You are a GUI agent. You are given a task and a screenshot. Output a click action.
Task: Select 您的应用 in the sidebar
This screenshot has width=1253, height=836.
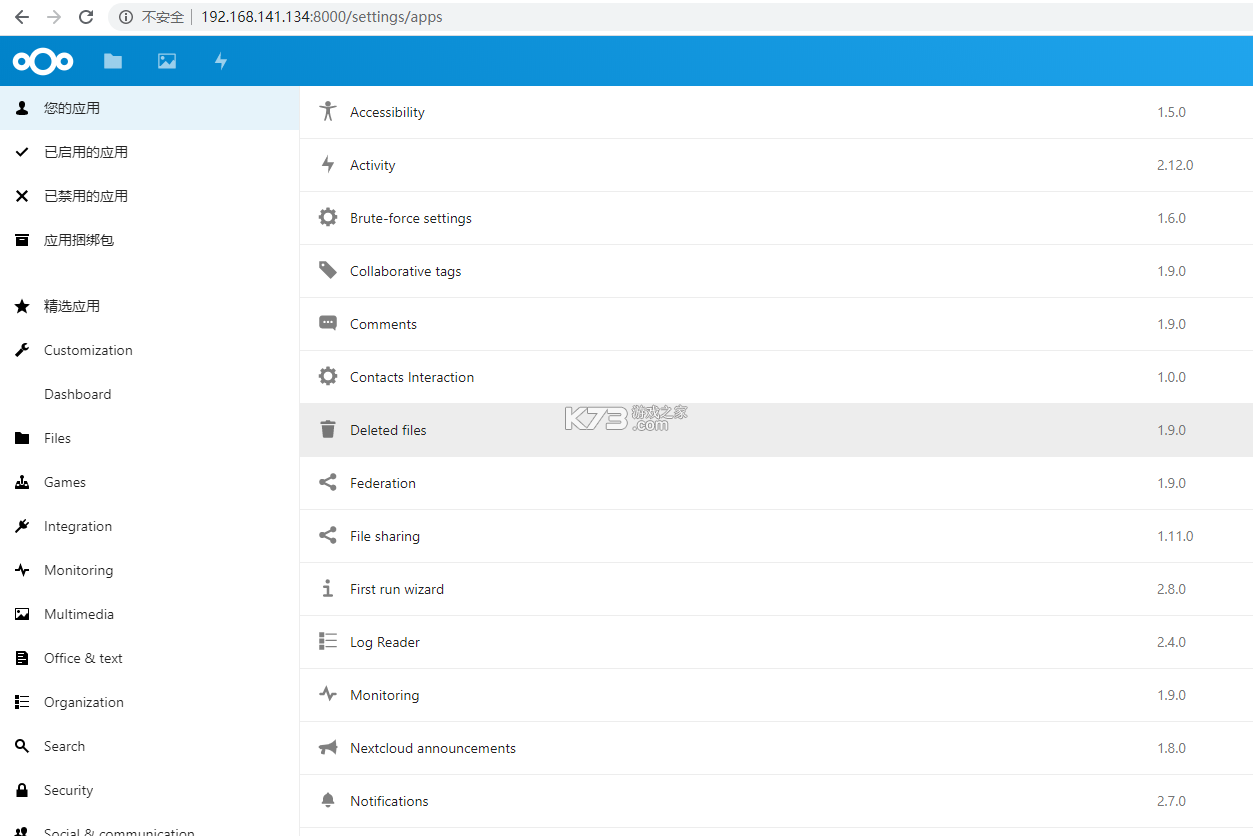[x=150, y=108]
